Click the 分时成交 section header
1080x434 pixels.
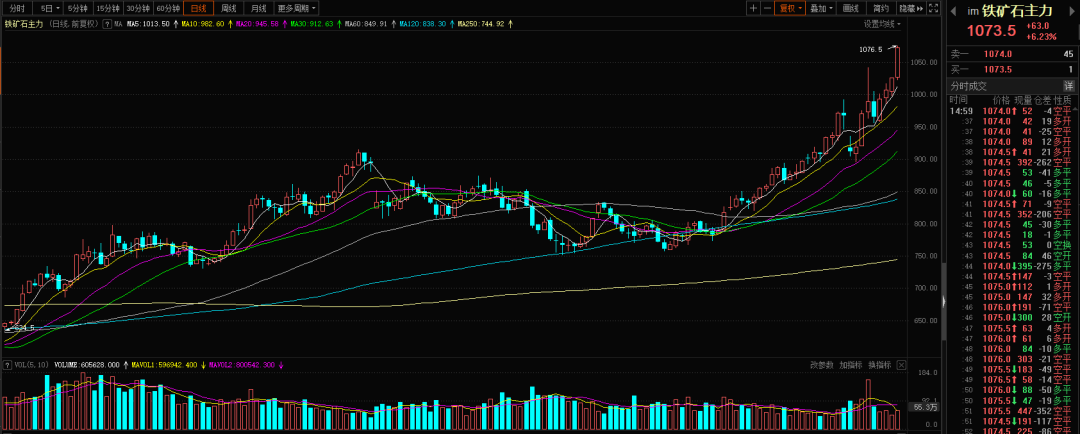pos(969,86)
